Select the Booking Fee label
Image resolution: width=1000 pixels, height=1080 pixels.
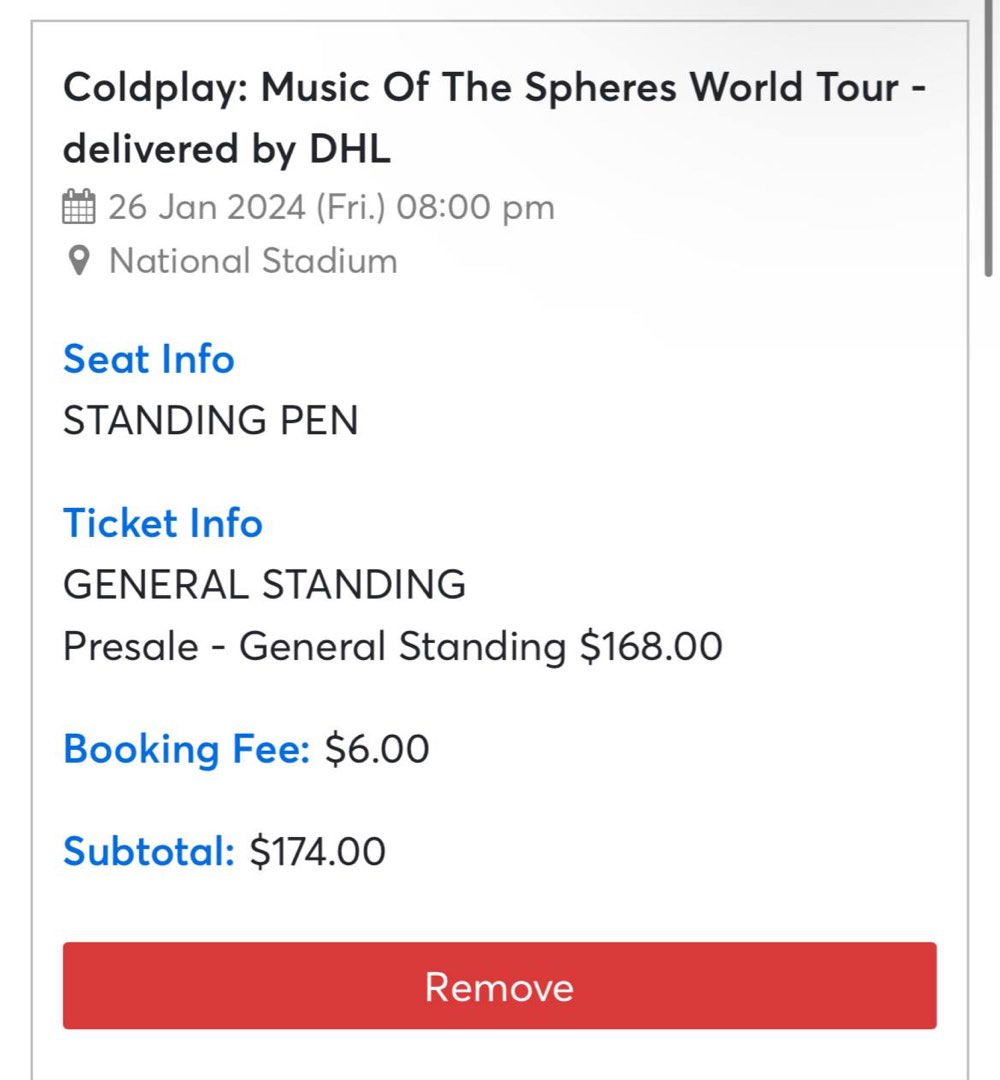pyautogui.click(x=184, y=748)
